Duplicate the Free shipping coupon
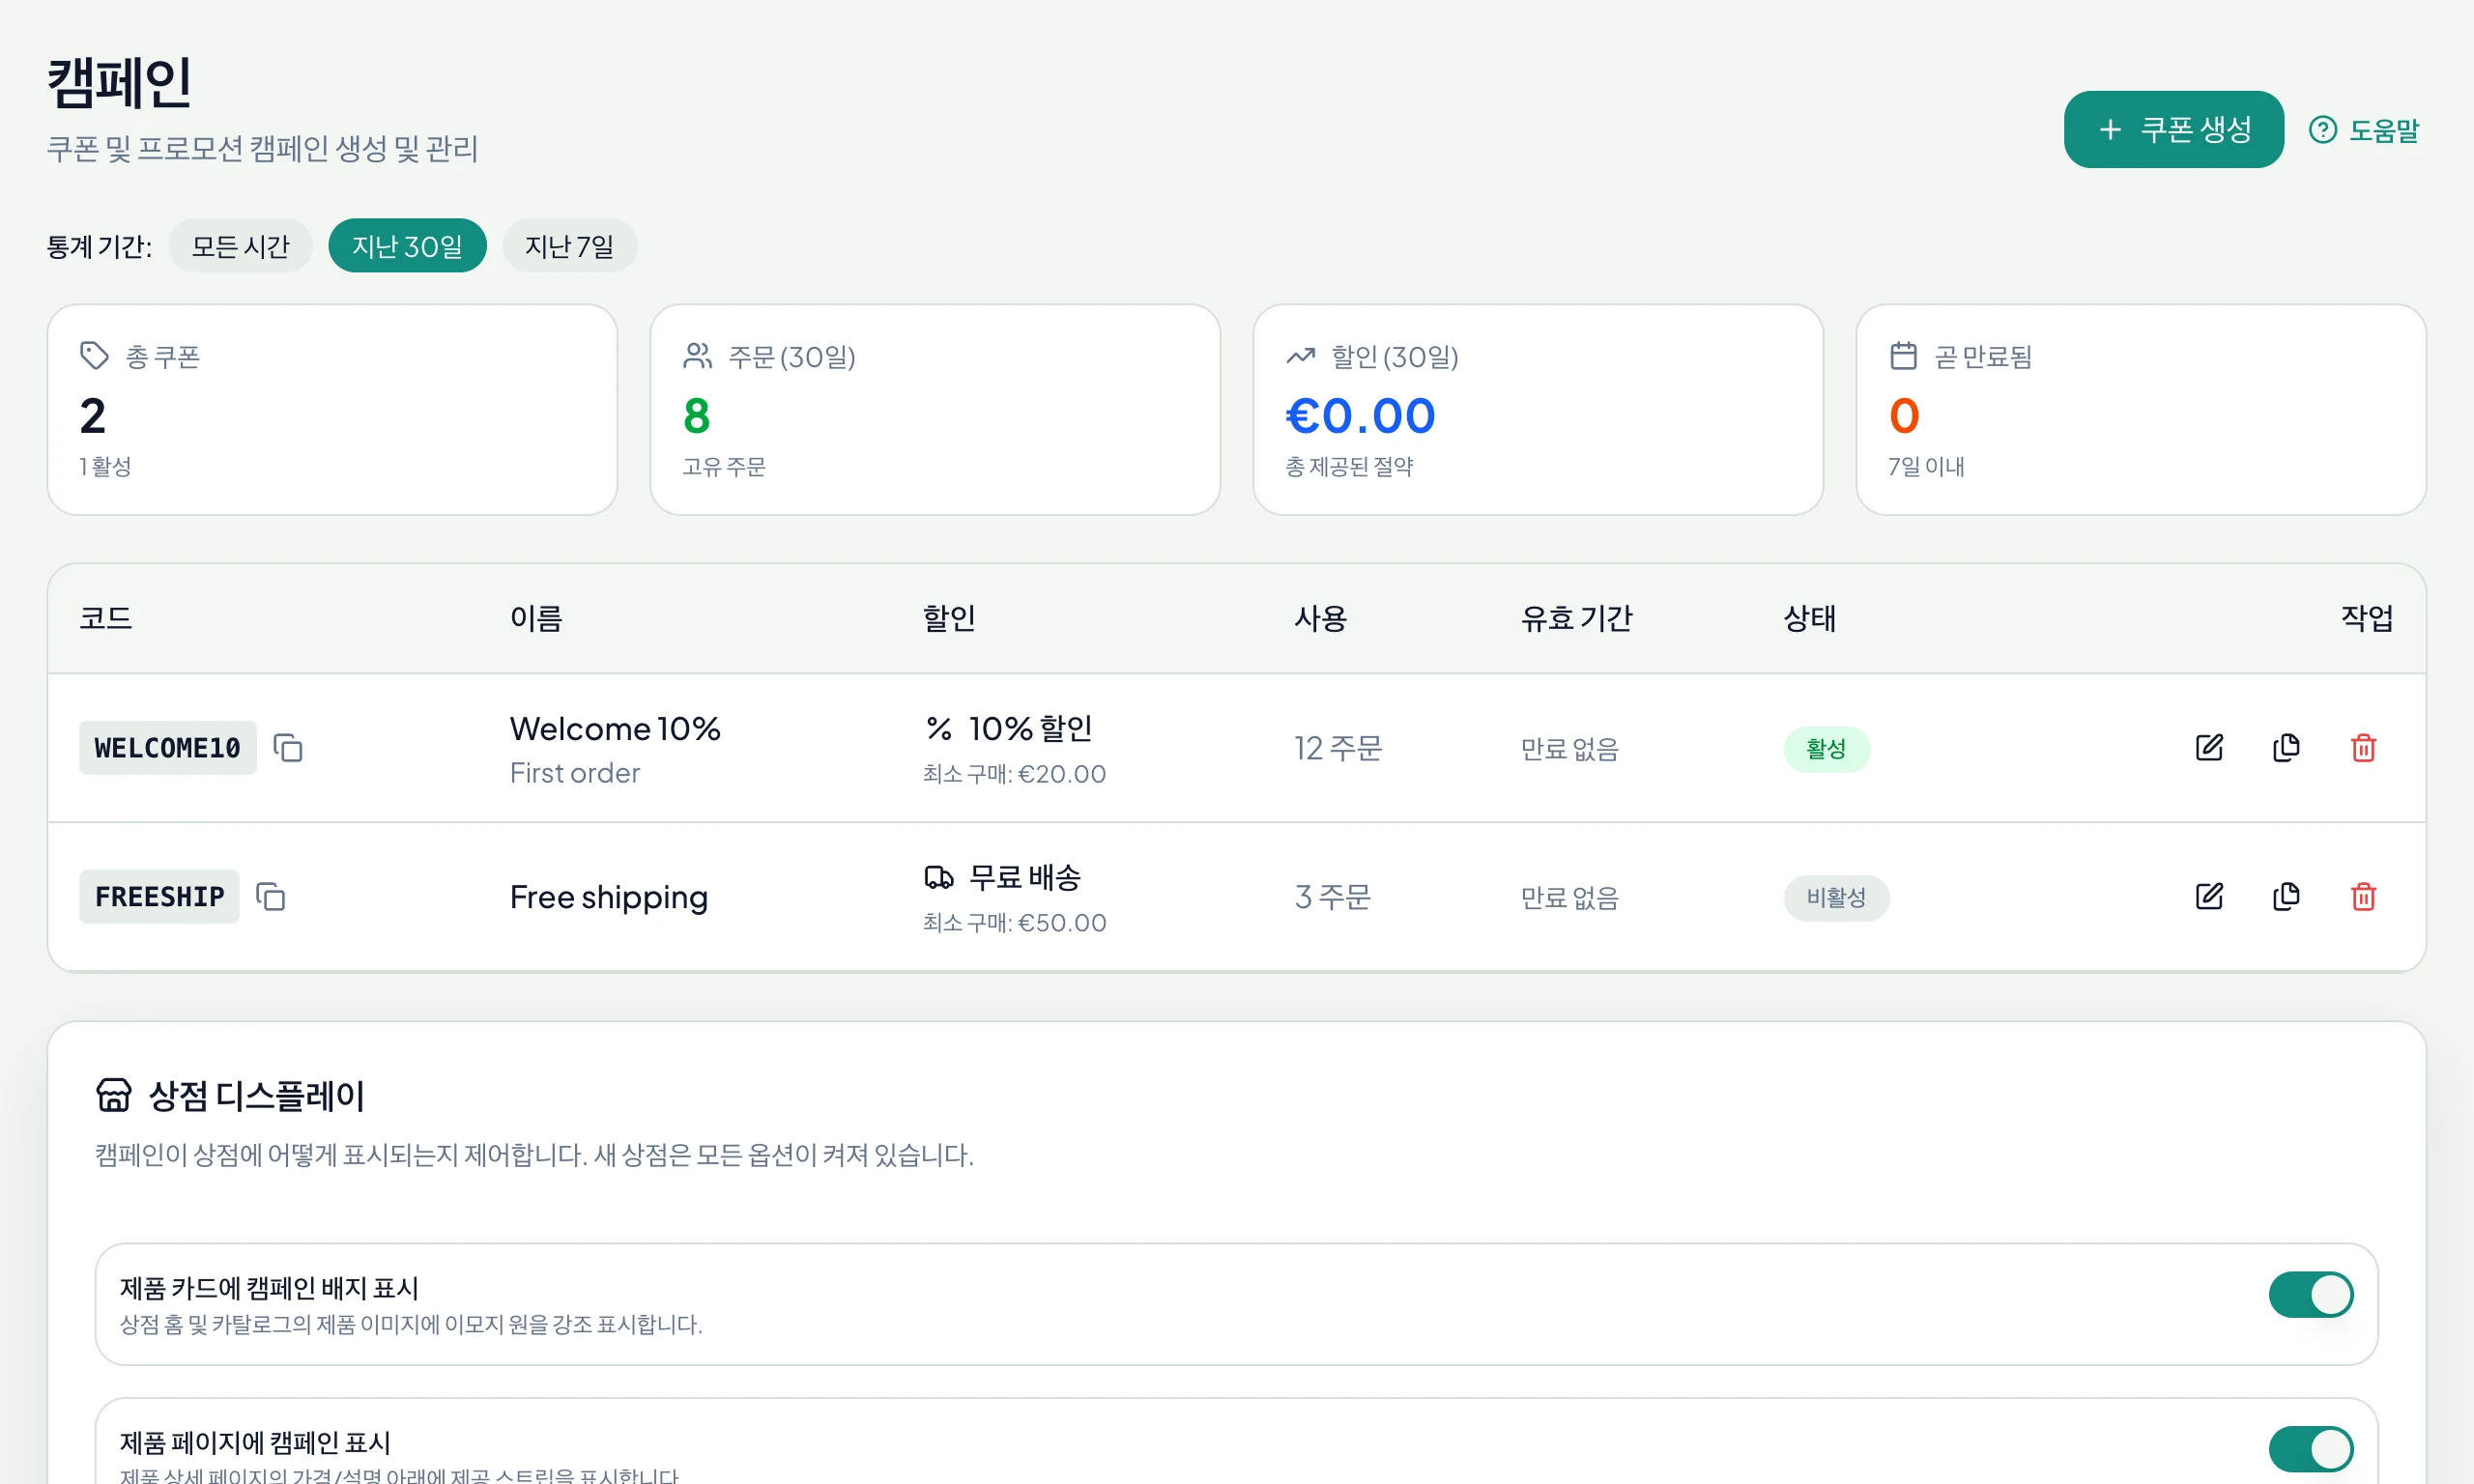Viewport: 2474px width, 1484px height. (2286, 897)
